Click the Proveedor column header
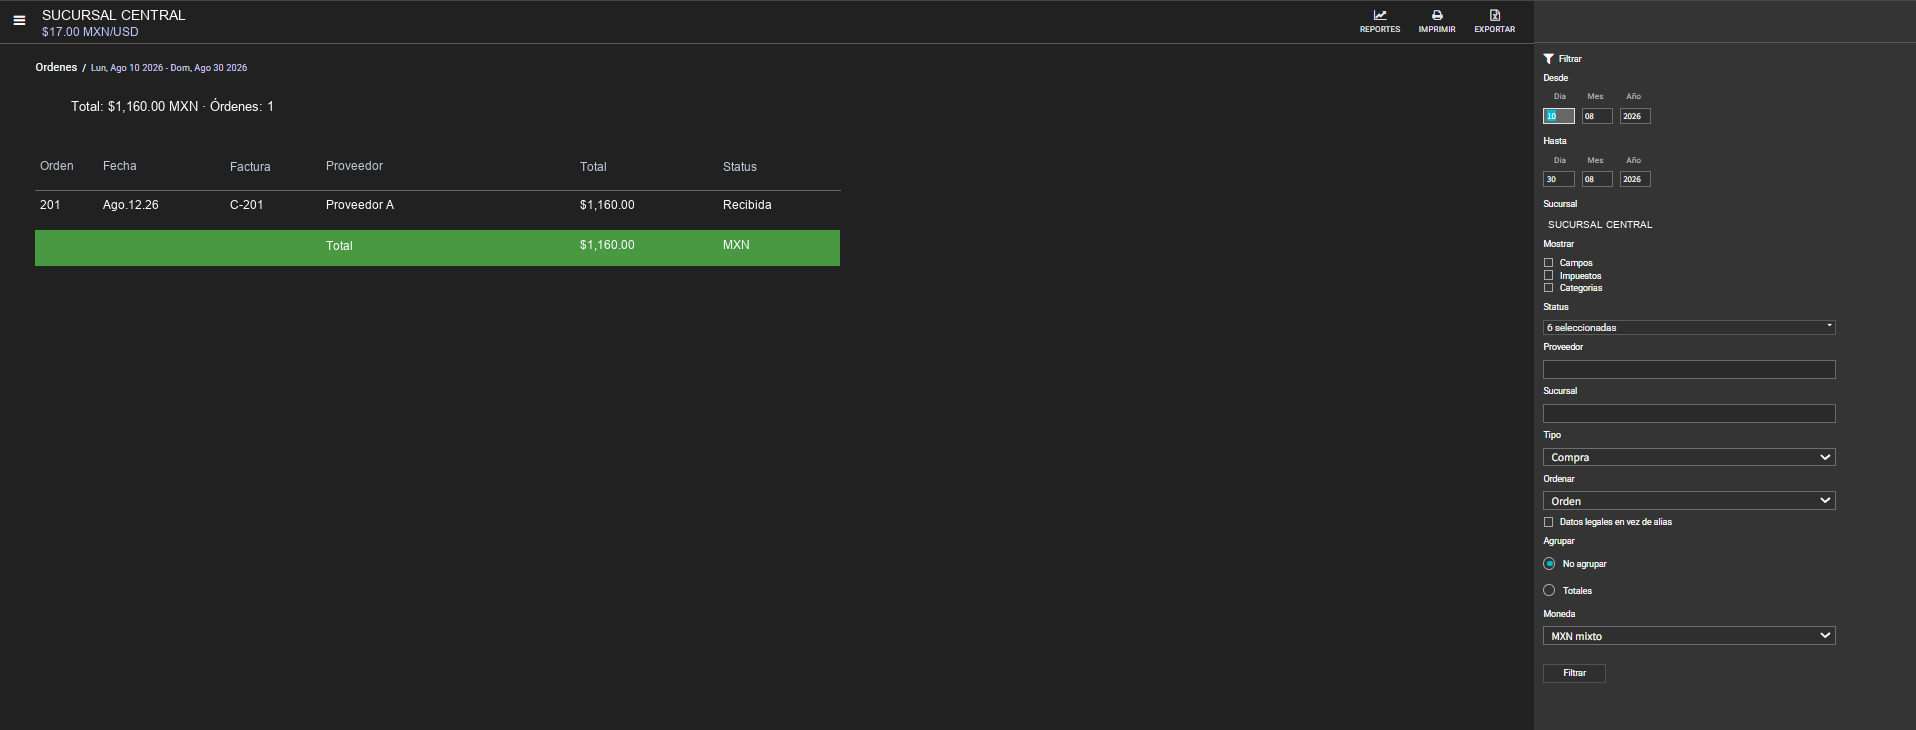1916x730 pixels. click(x=354, y=166)
